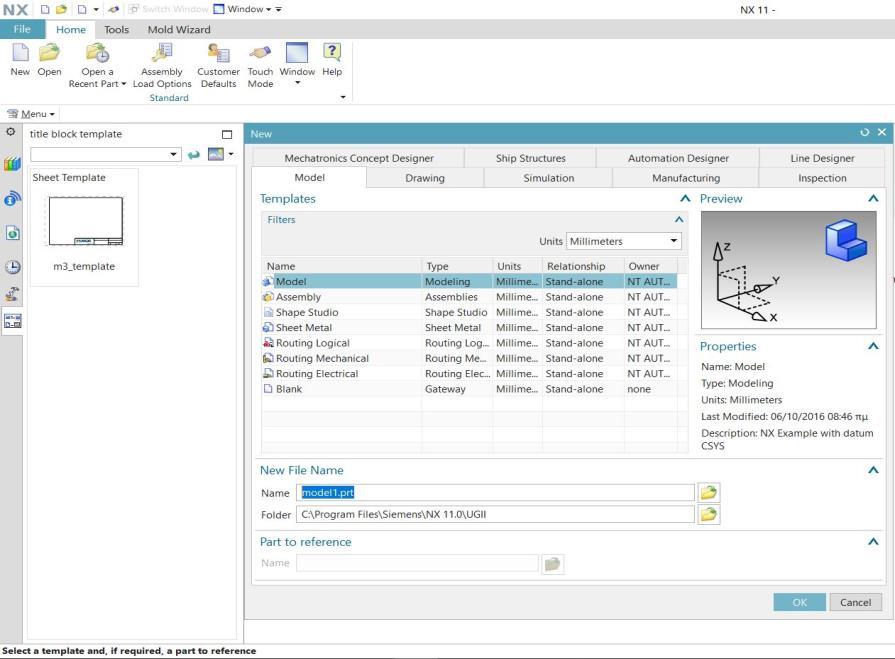895x659 pixels.
Task: Click Open a Recent Part icon
Action: pos(97,52)
